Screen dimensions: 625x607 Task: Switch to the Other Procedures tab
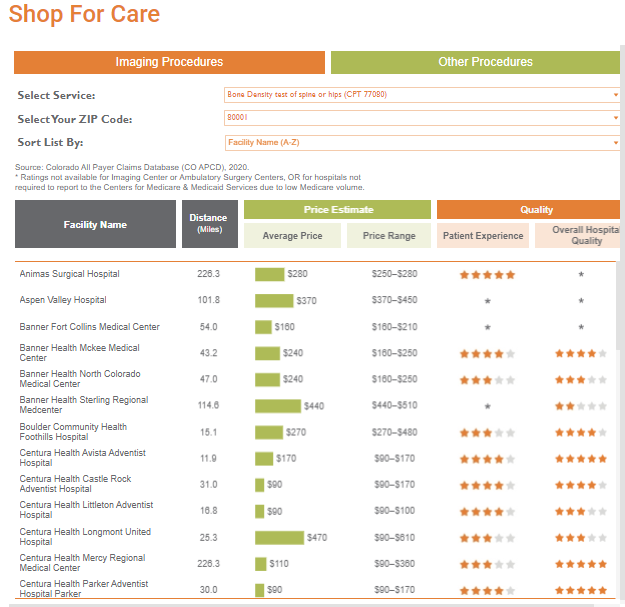point(475,62)
